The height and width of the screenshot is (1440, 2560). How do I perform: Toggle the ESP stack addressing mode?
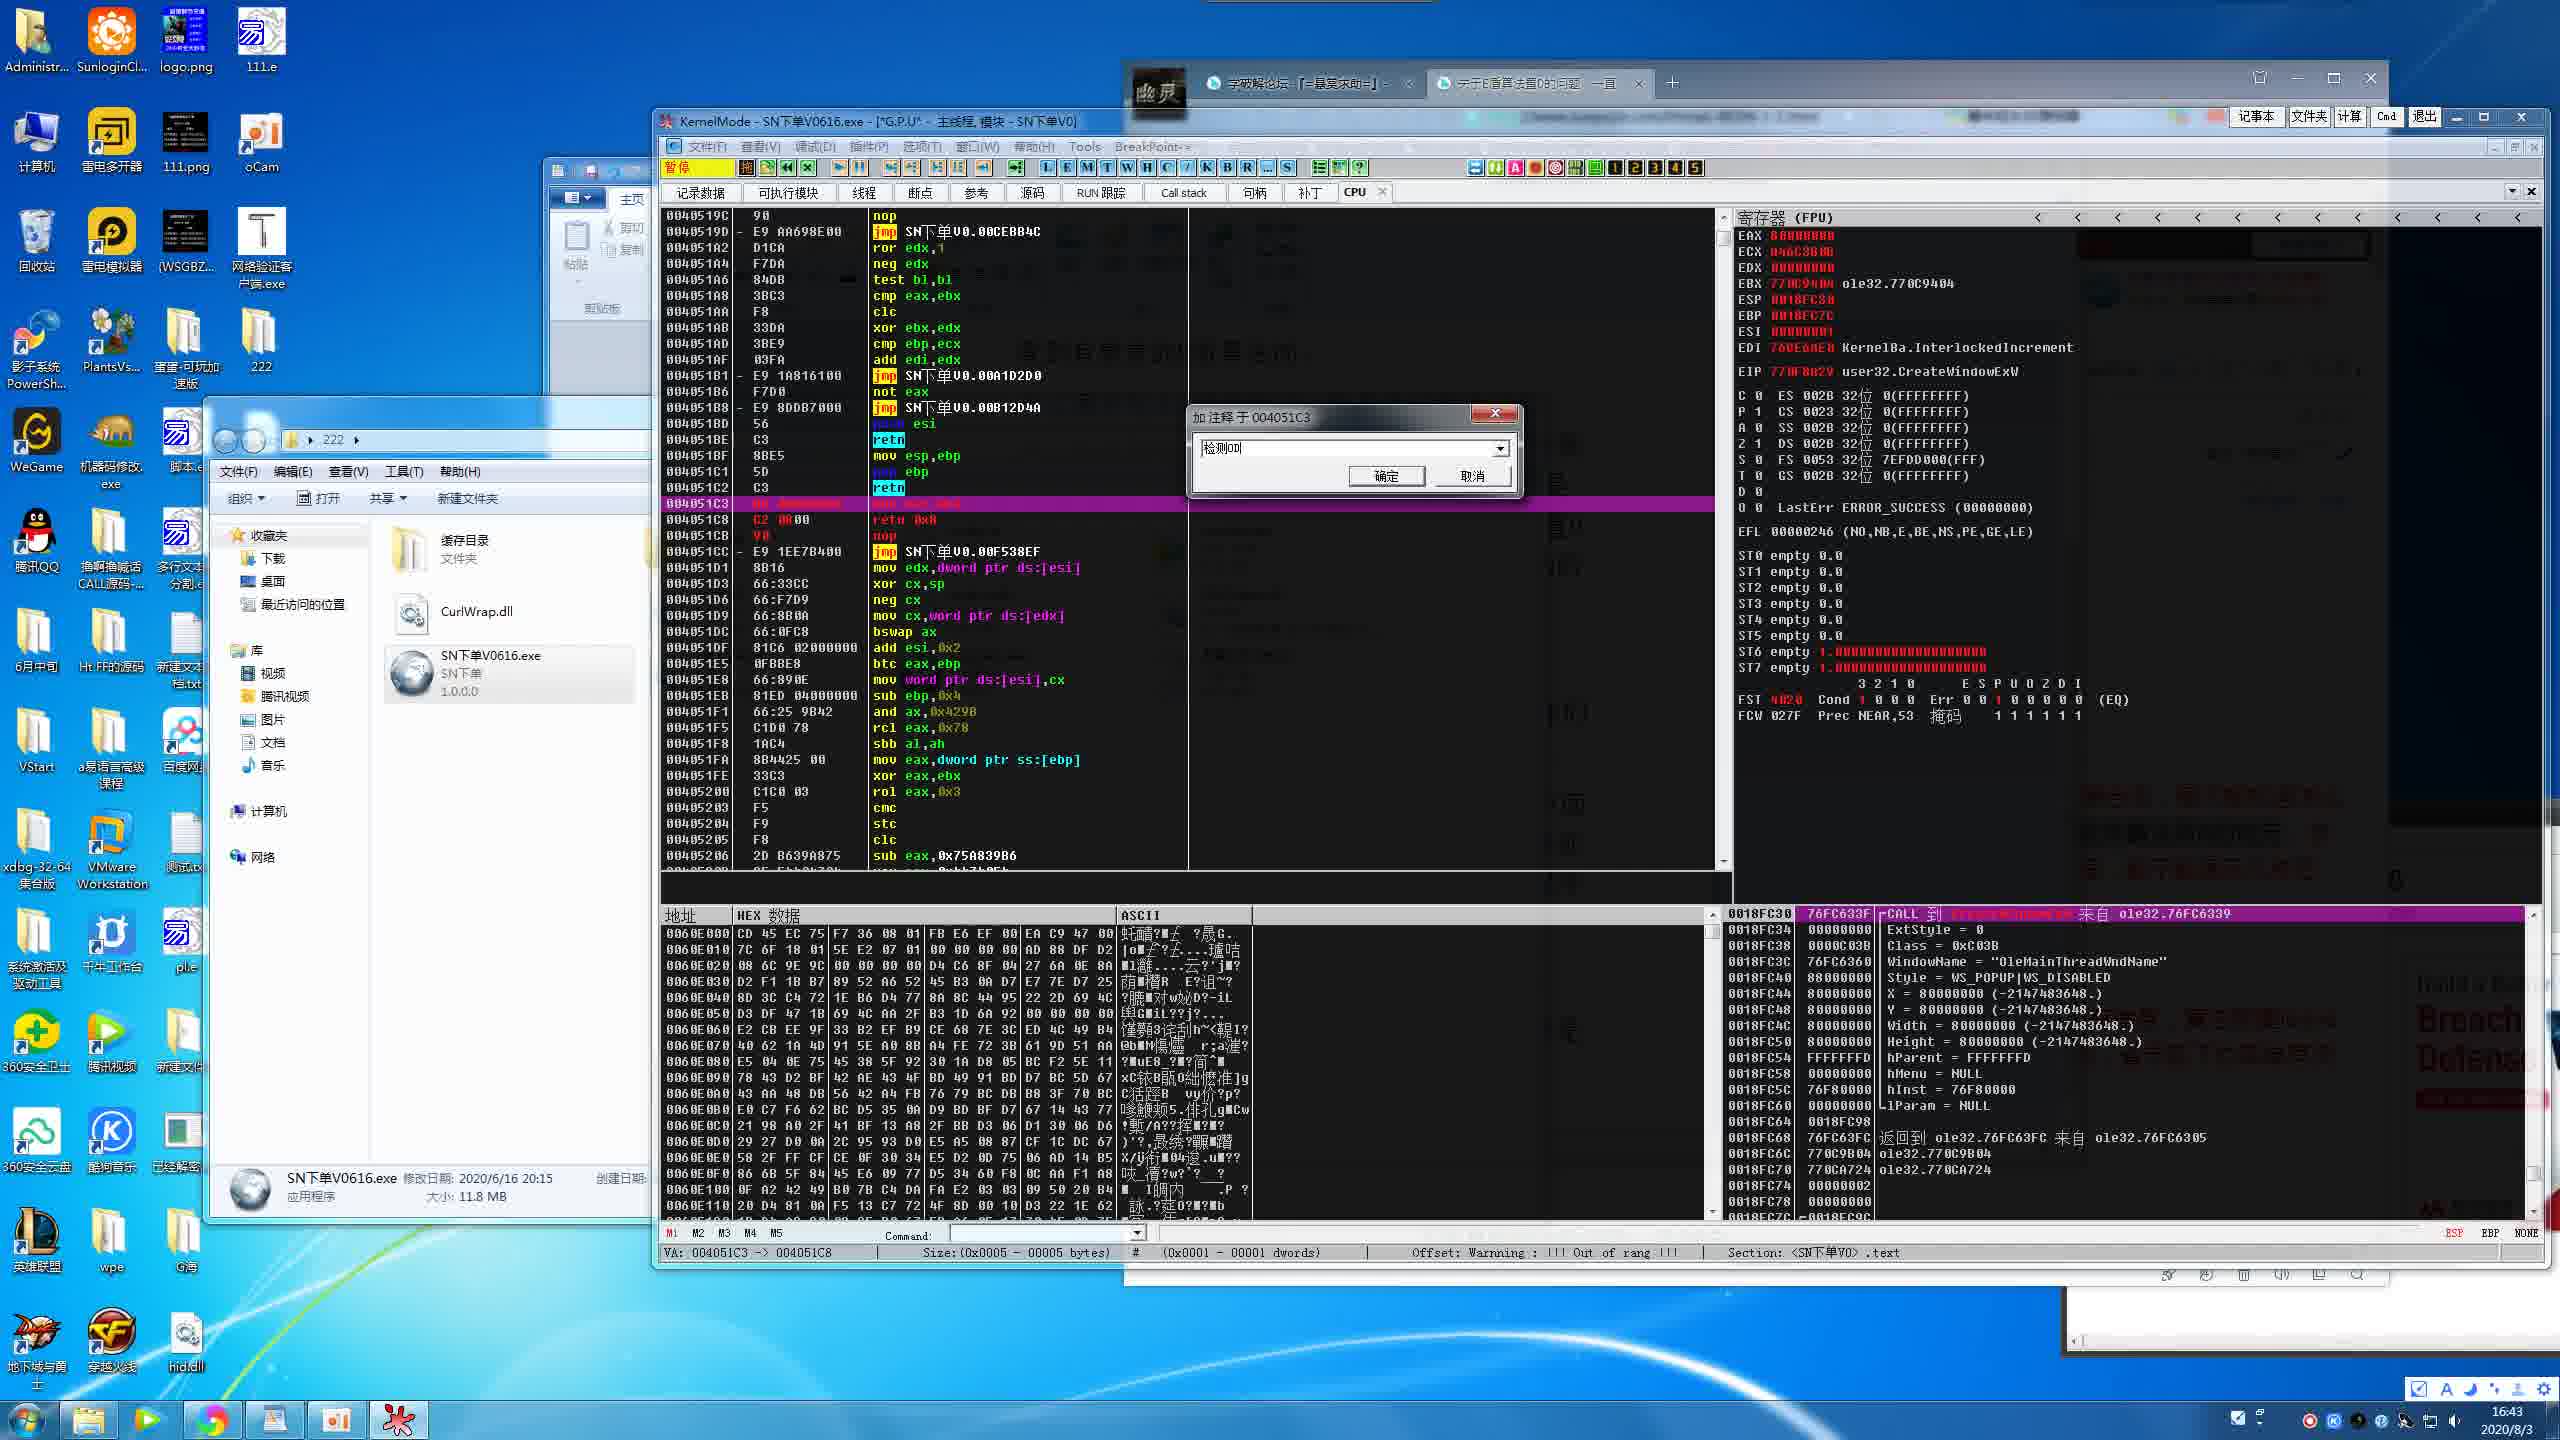point(2454,1233)
